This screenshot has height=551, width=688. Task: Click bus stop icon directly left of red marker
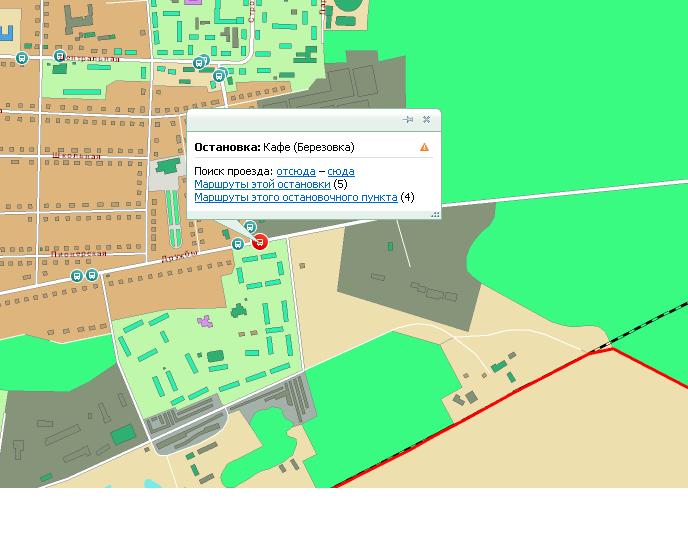click(238, 244)
